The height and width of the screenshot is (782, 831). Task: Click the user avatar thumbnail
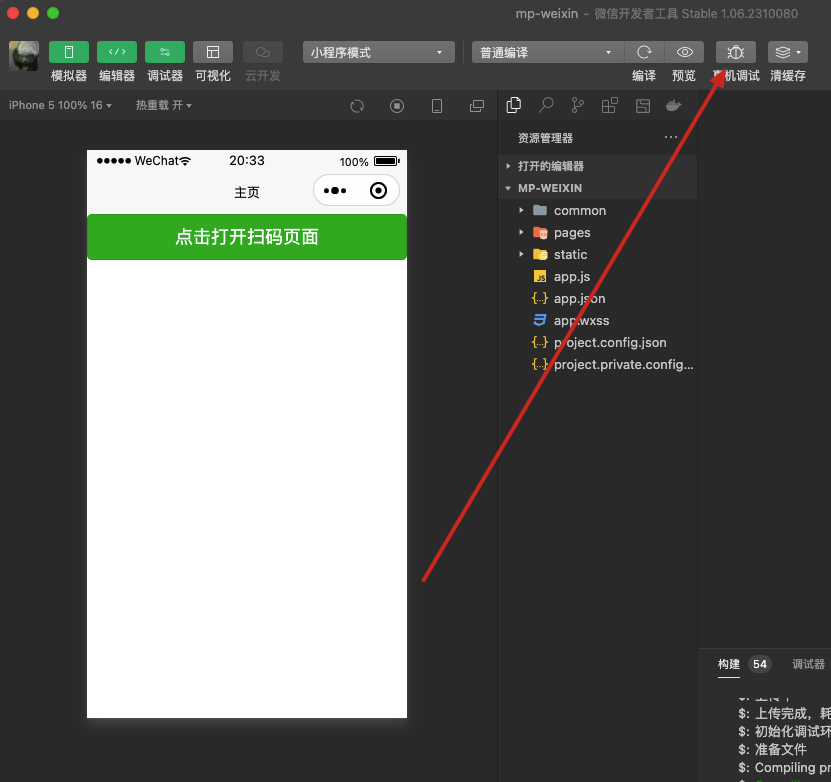click(24, 56)
